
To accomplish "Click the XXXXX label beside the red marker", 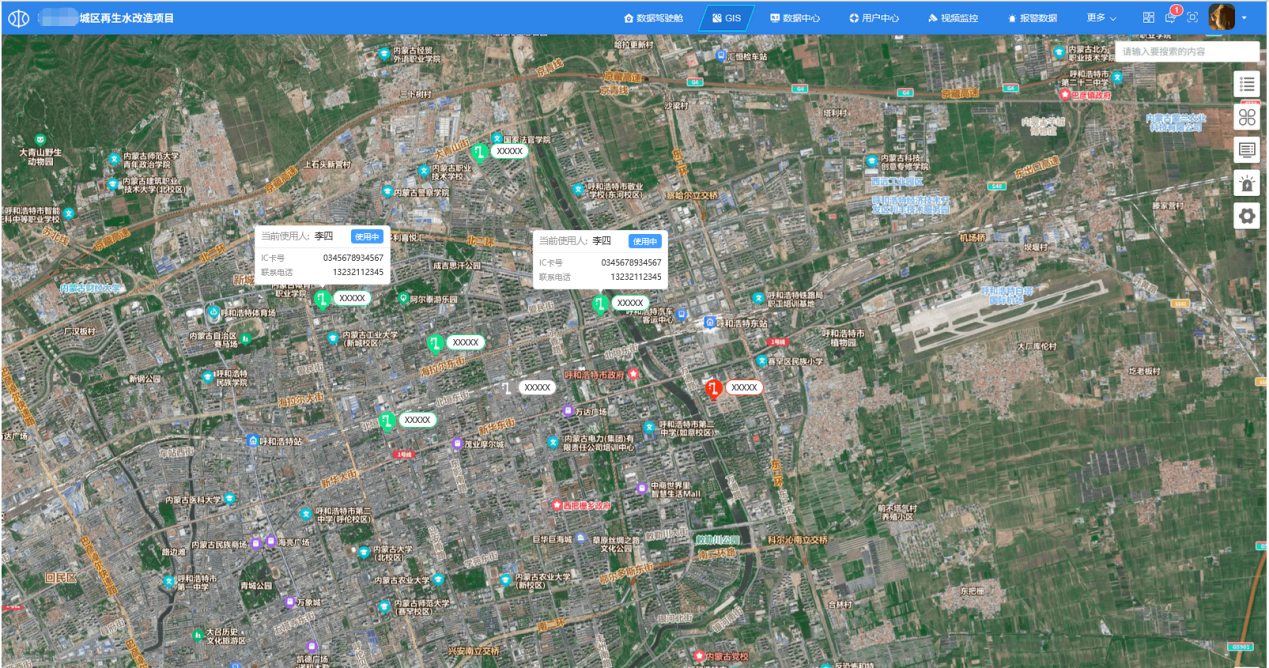I will [744, 387].
